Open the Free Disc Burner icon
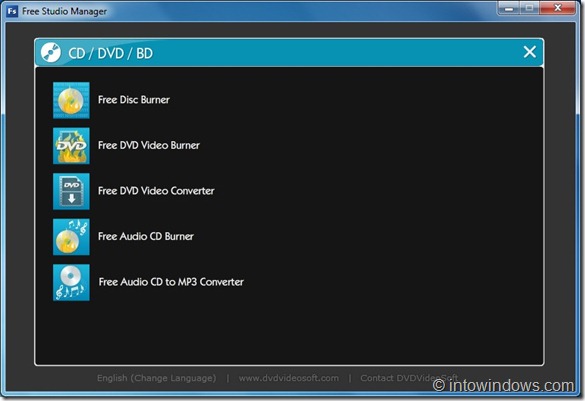The height and width of the screenshot is (401, 585). [71, 100]
